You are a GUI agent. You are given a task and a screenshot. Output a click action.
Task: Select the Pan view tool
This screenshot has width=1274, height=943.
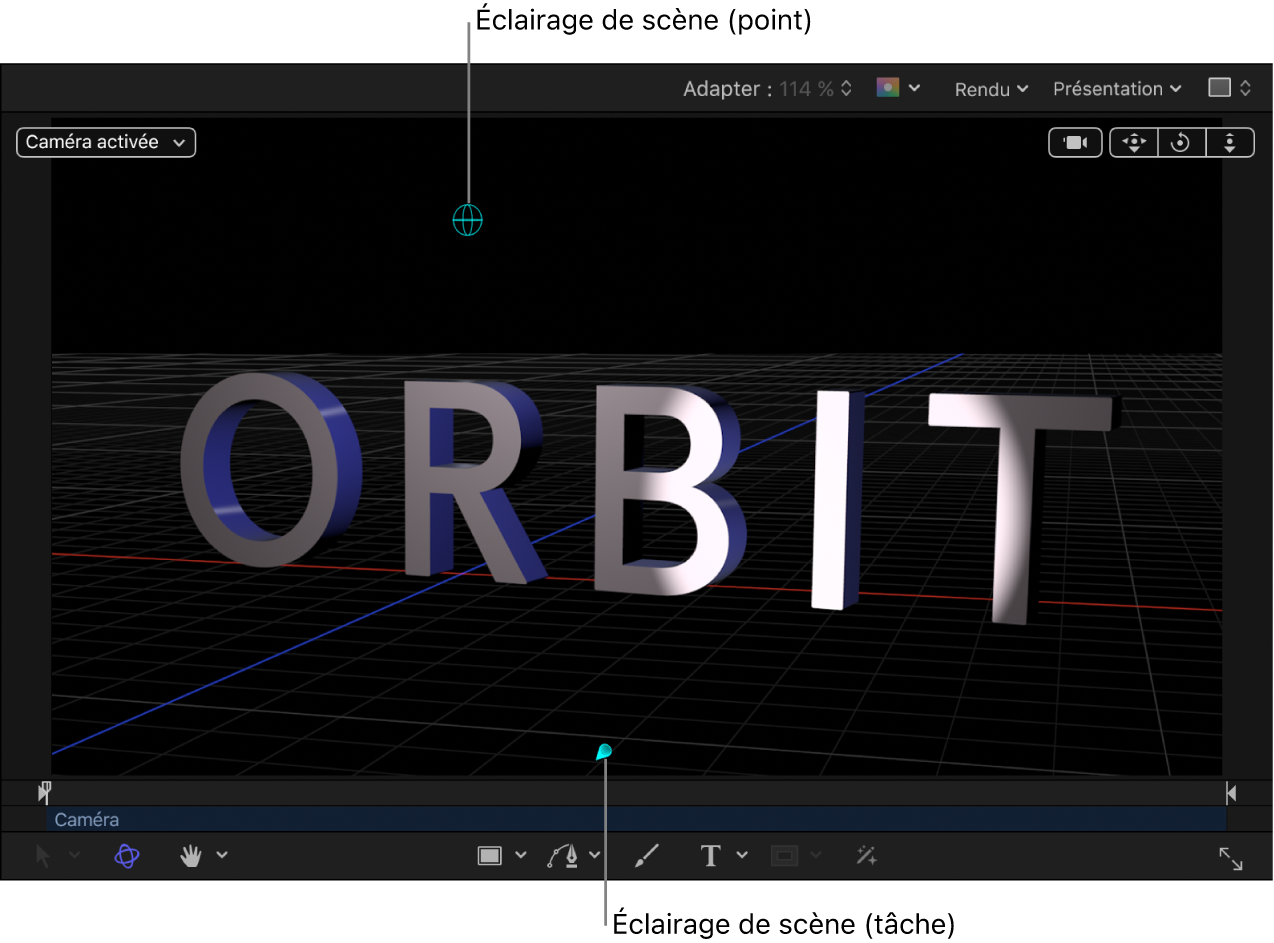191,855
